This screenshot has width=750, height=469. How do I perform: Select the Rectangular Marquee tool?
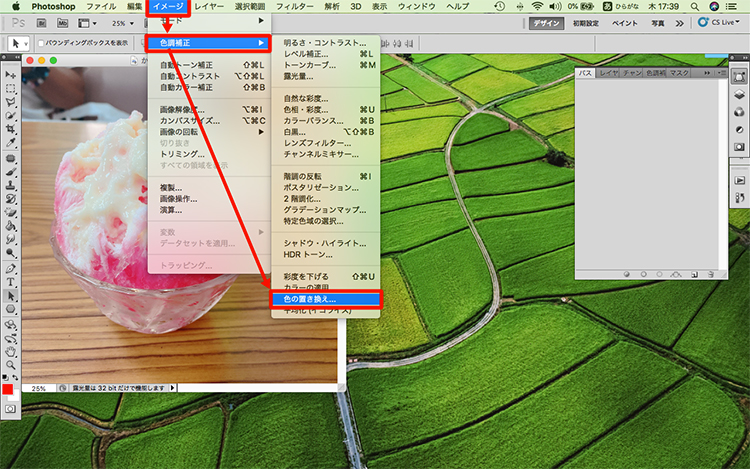tap(10, 88)
